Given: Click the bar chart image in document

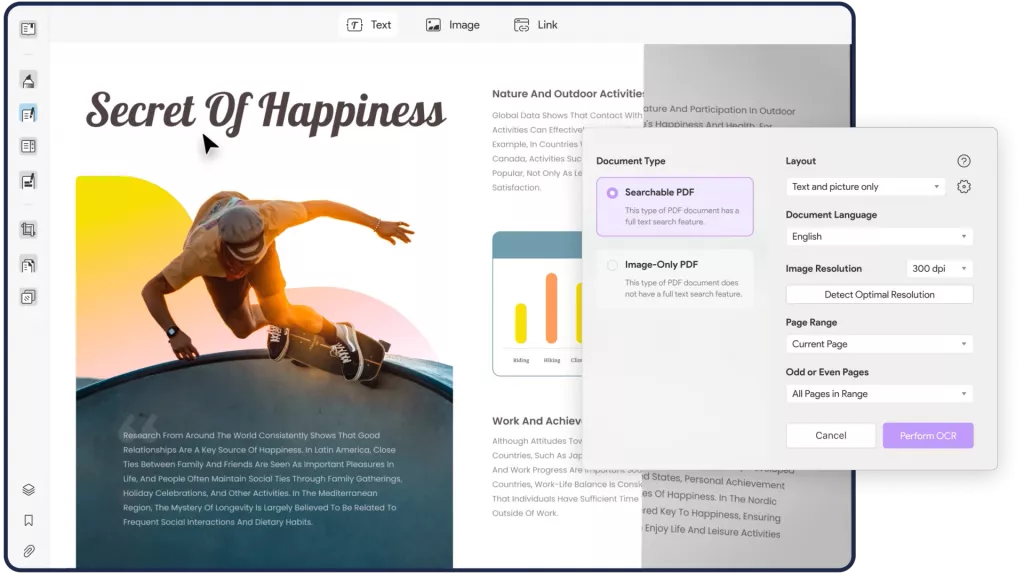Looking at the screenshot, I should [x=537, y=304].
